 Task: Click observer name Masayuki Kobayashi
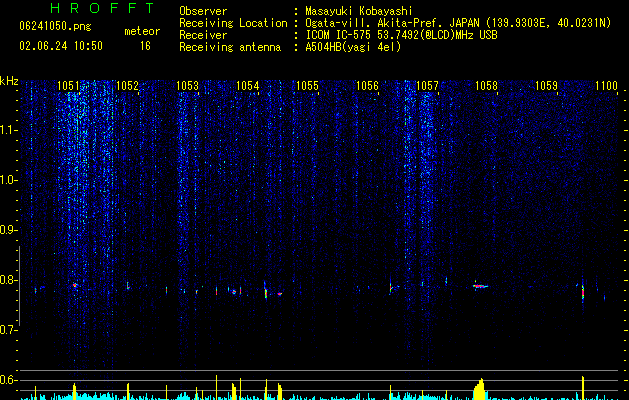tap(359, 11)
